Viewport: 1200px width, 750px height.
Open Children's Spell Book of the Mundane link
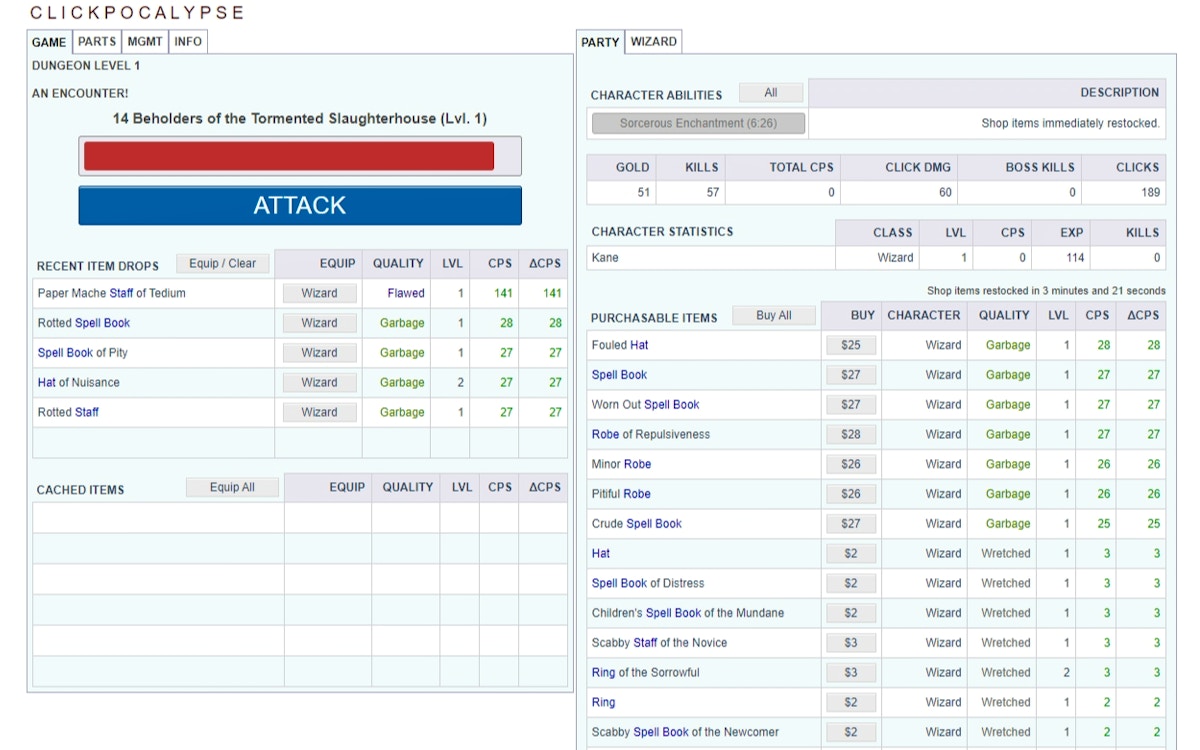[687, 613]
